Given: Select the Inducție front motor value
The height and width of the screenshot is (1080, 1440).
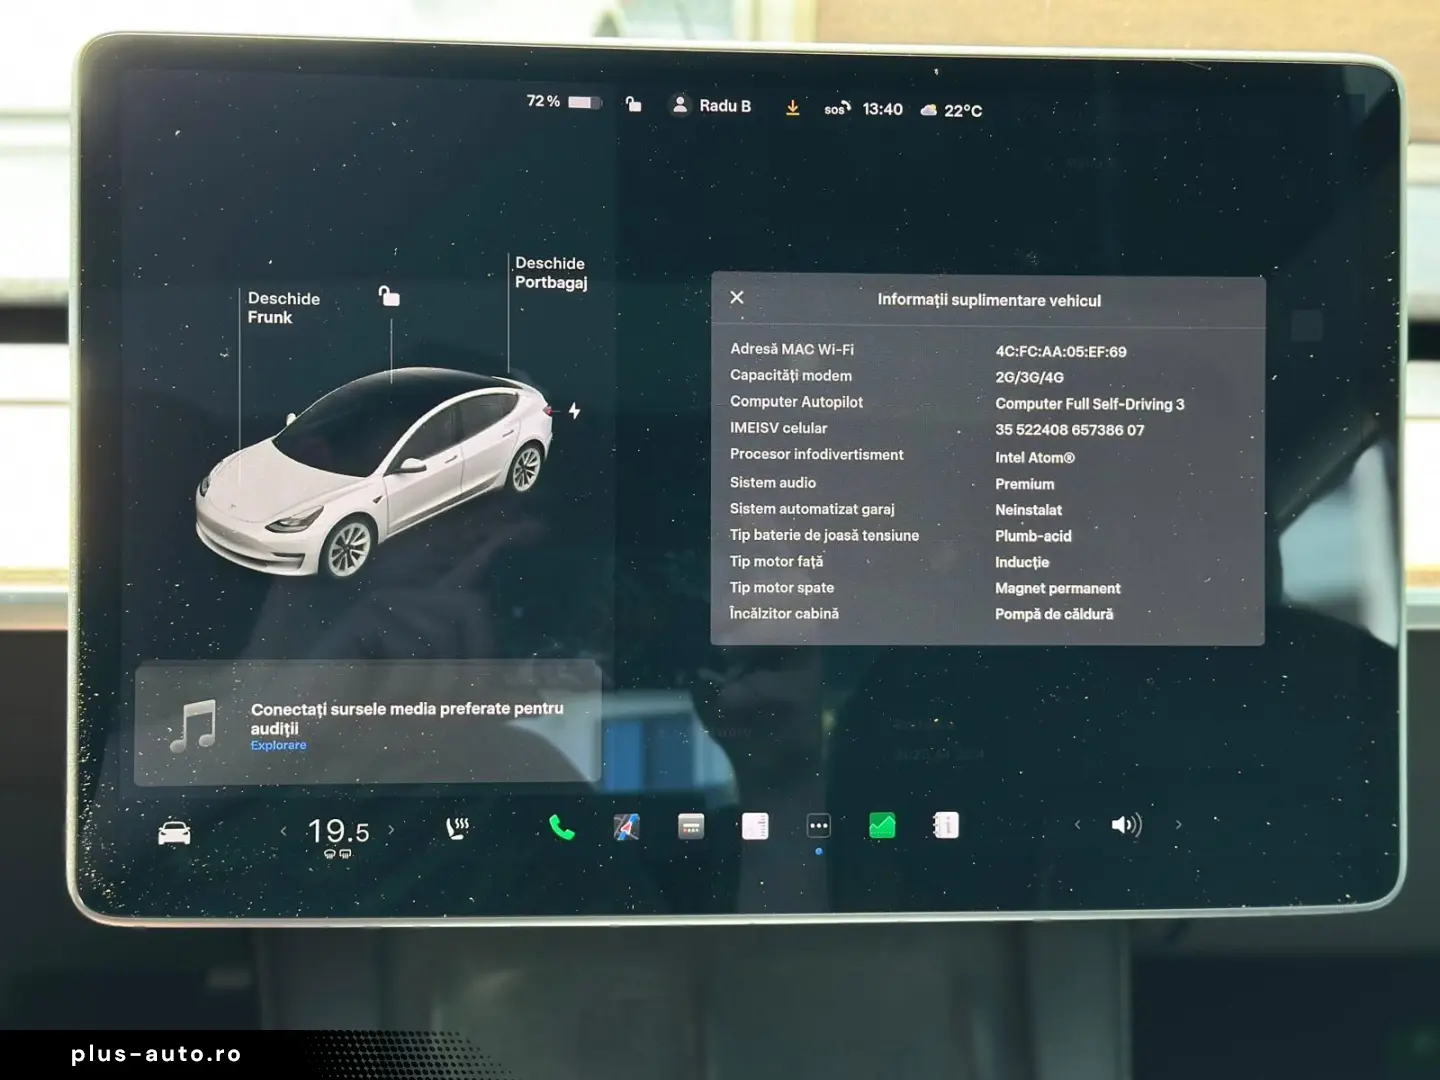Looking at the screenshot, I should coord(1022,562).
